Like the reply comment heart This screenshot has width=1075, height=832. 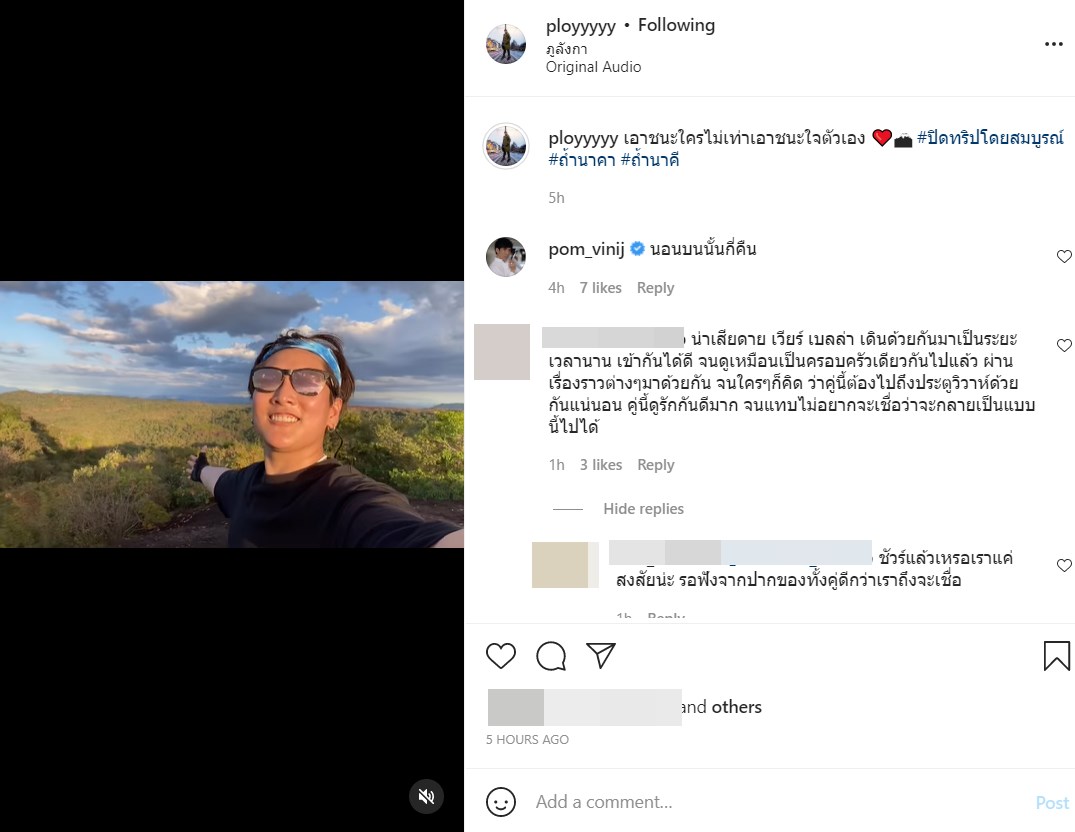(1064, 566)
